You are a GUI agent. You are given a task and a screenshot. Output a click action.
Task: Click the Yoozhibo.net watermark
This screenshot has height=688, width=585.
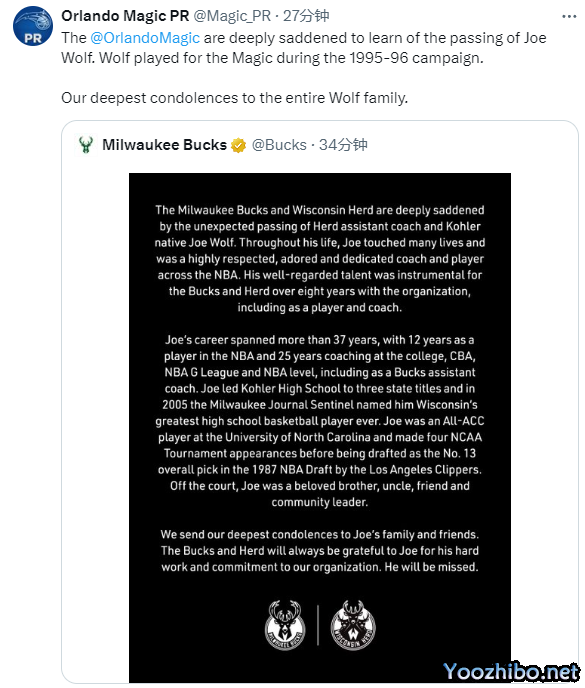tap(511, 672)
